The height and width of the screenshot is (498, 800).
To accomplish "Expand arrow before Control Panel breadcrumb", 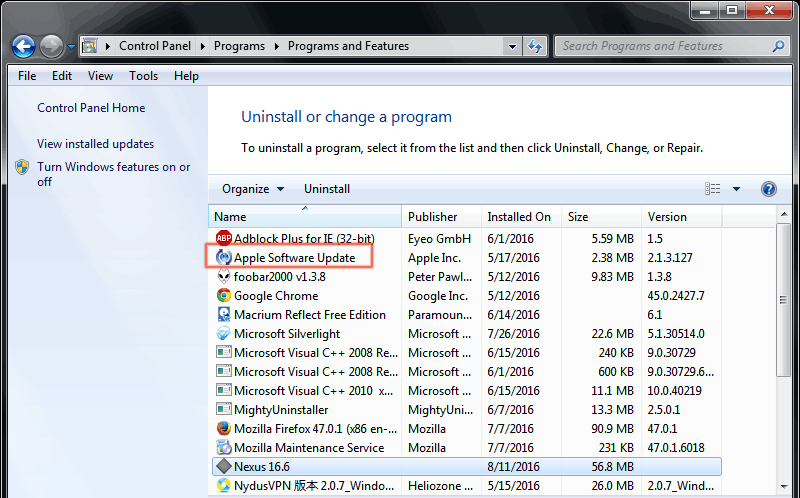I will coord(108,46).
